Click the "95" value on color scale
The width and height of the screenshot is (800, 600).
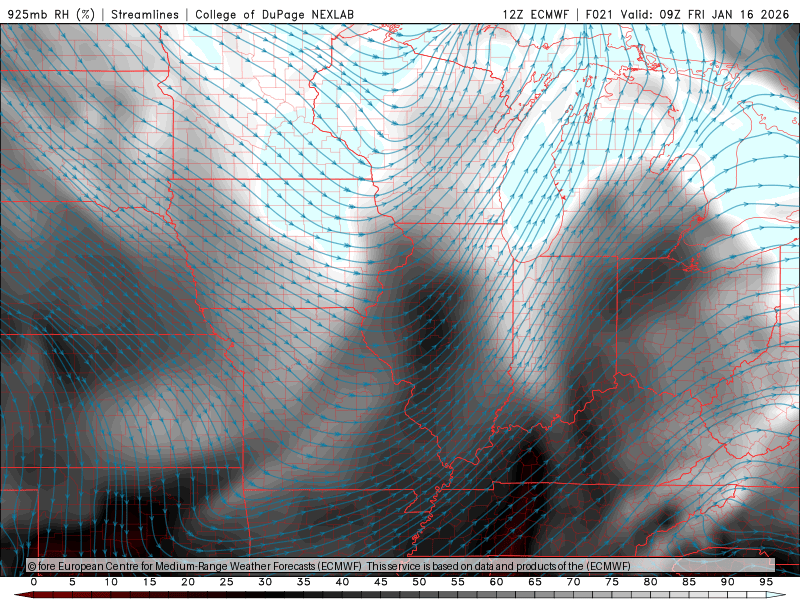766,582
